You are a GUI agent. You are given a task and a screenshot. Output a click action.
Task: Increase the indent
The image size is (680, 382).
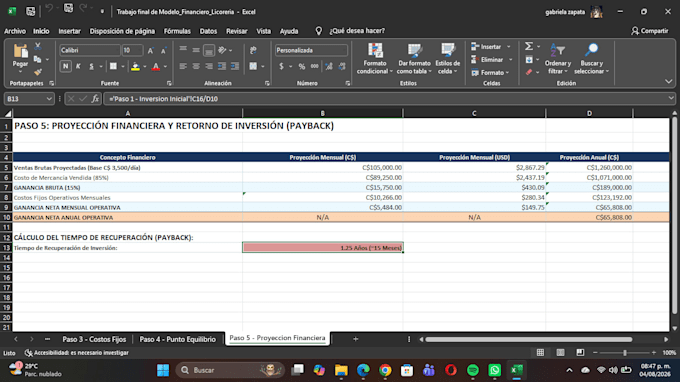[x=235, y=66]
